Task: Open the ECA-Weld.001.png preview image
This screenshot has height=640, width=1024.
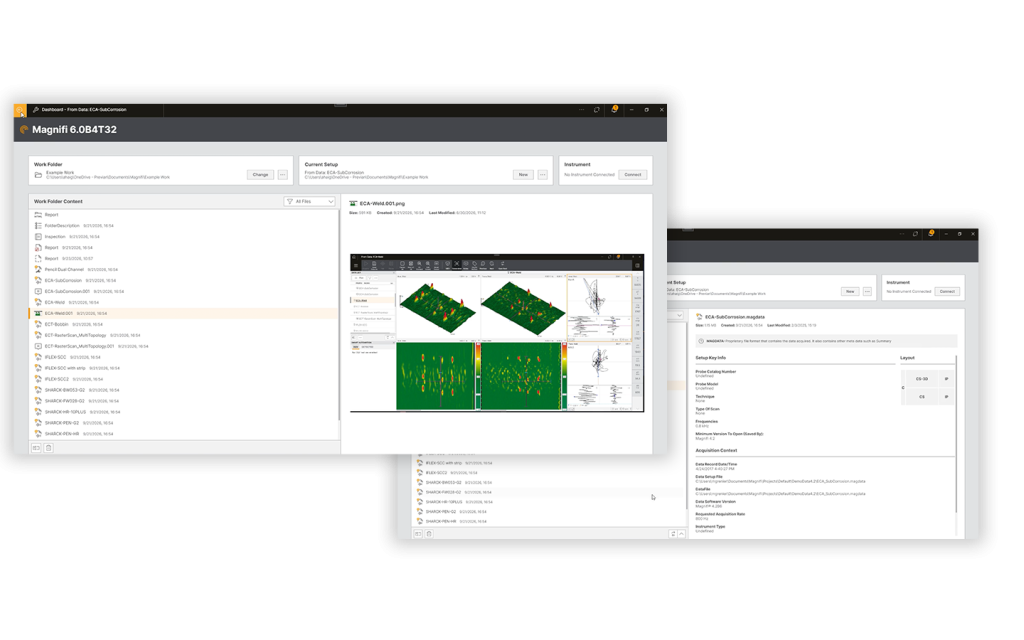Action: click(x=497, y=333)
